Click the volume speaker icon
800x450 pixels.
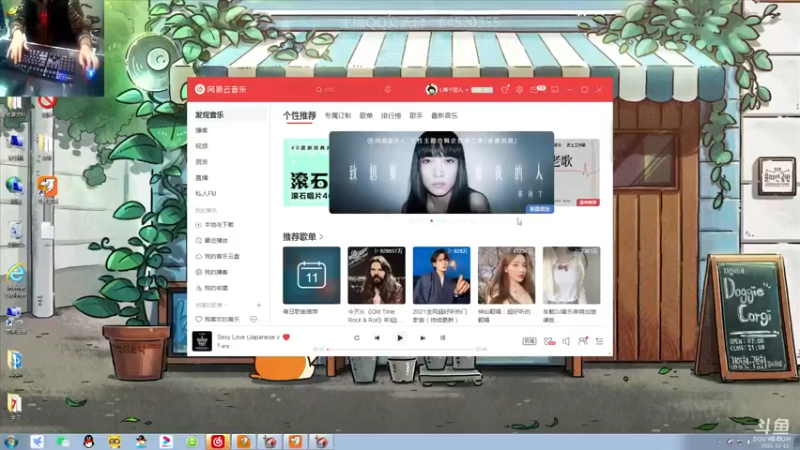(x=566, y=341)
